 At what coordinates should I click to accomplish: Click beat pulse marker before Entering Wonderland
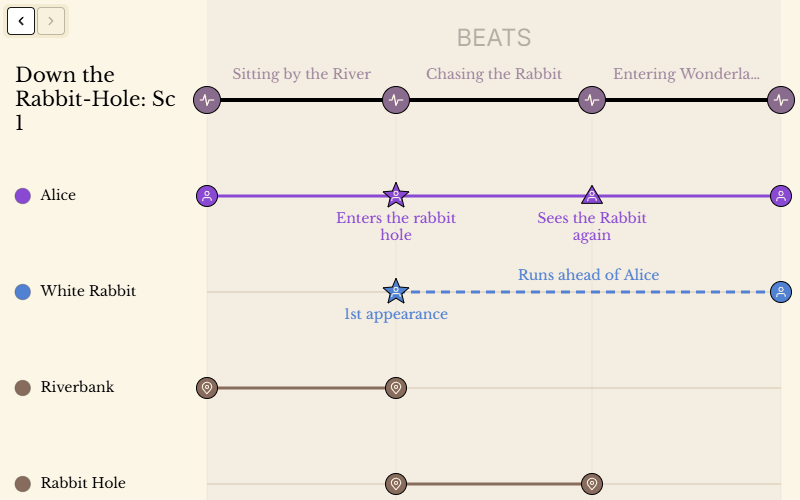pyautogui.click(x=592, y=100)
